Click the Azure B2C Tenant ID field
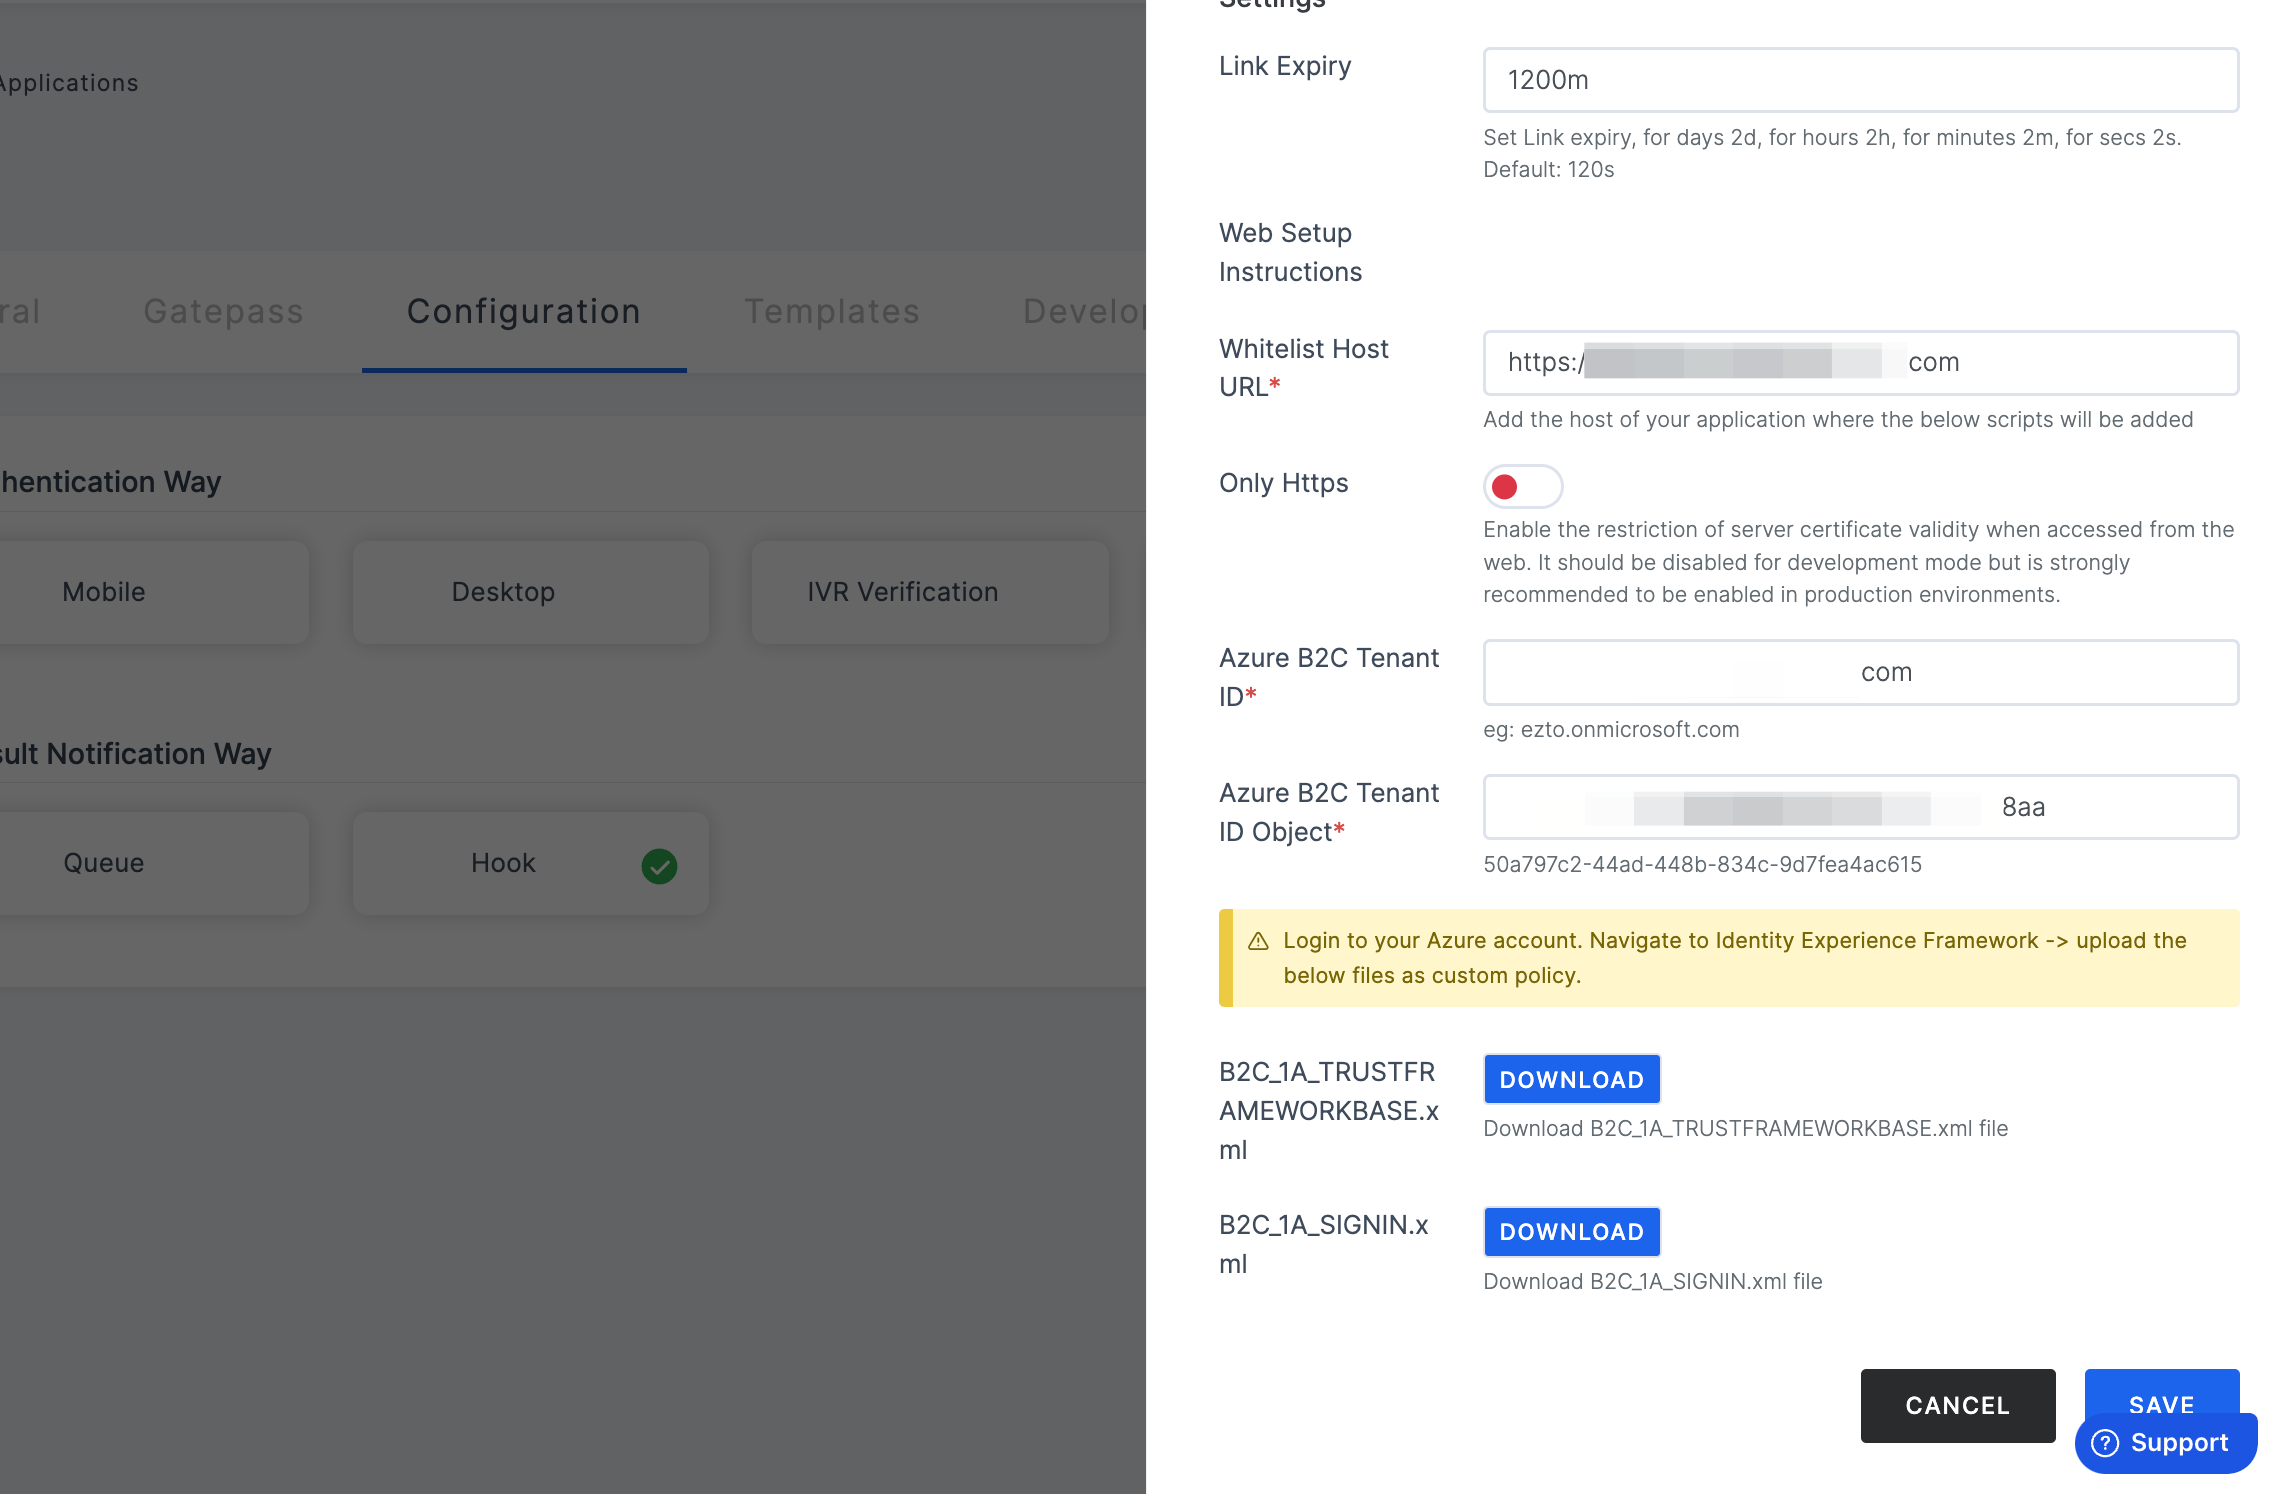The width and height of the screenshot is (2278, 1494). (x=1861, y=672)
